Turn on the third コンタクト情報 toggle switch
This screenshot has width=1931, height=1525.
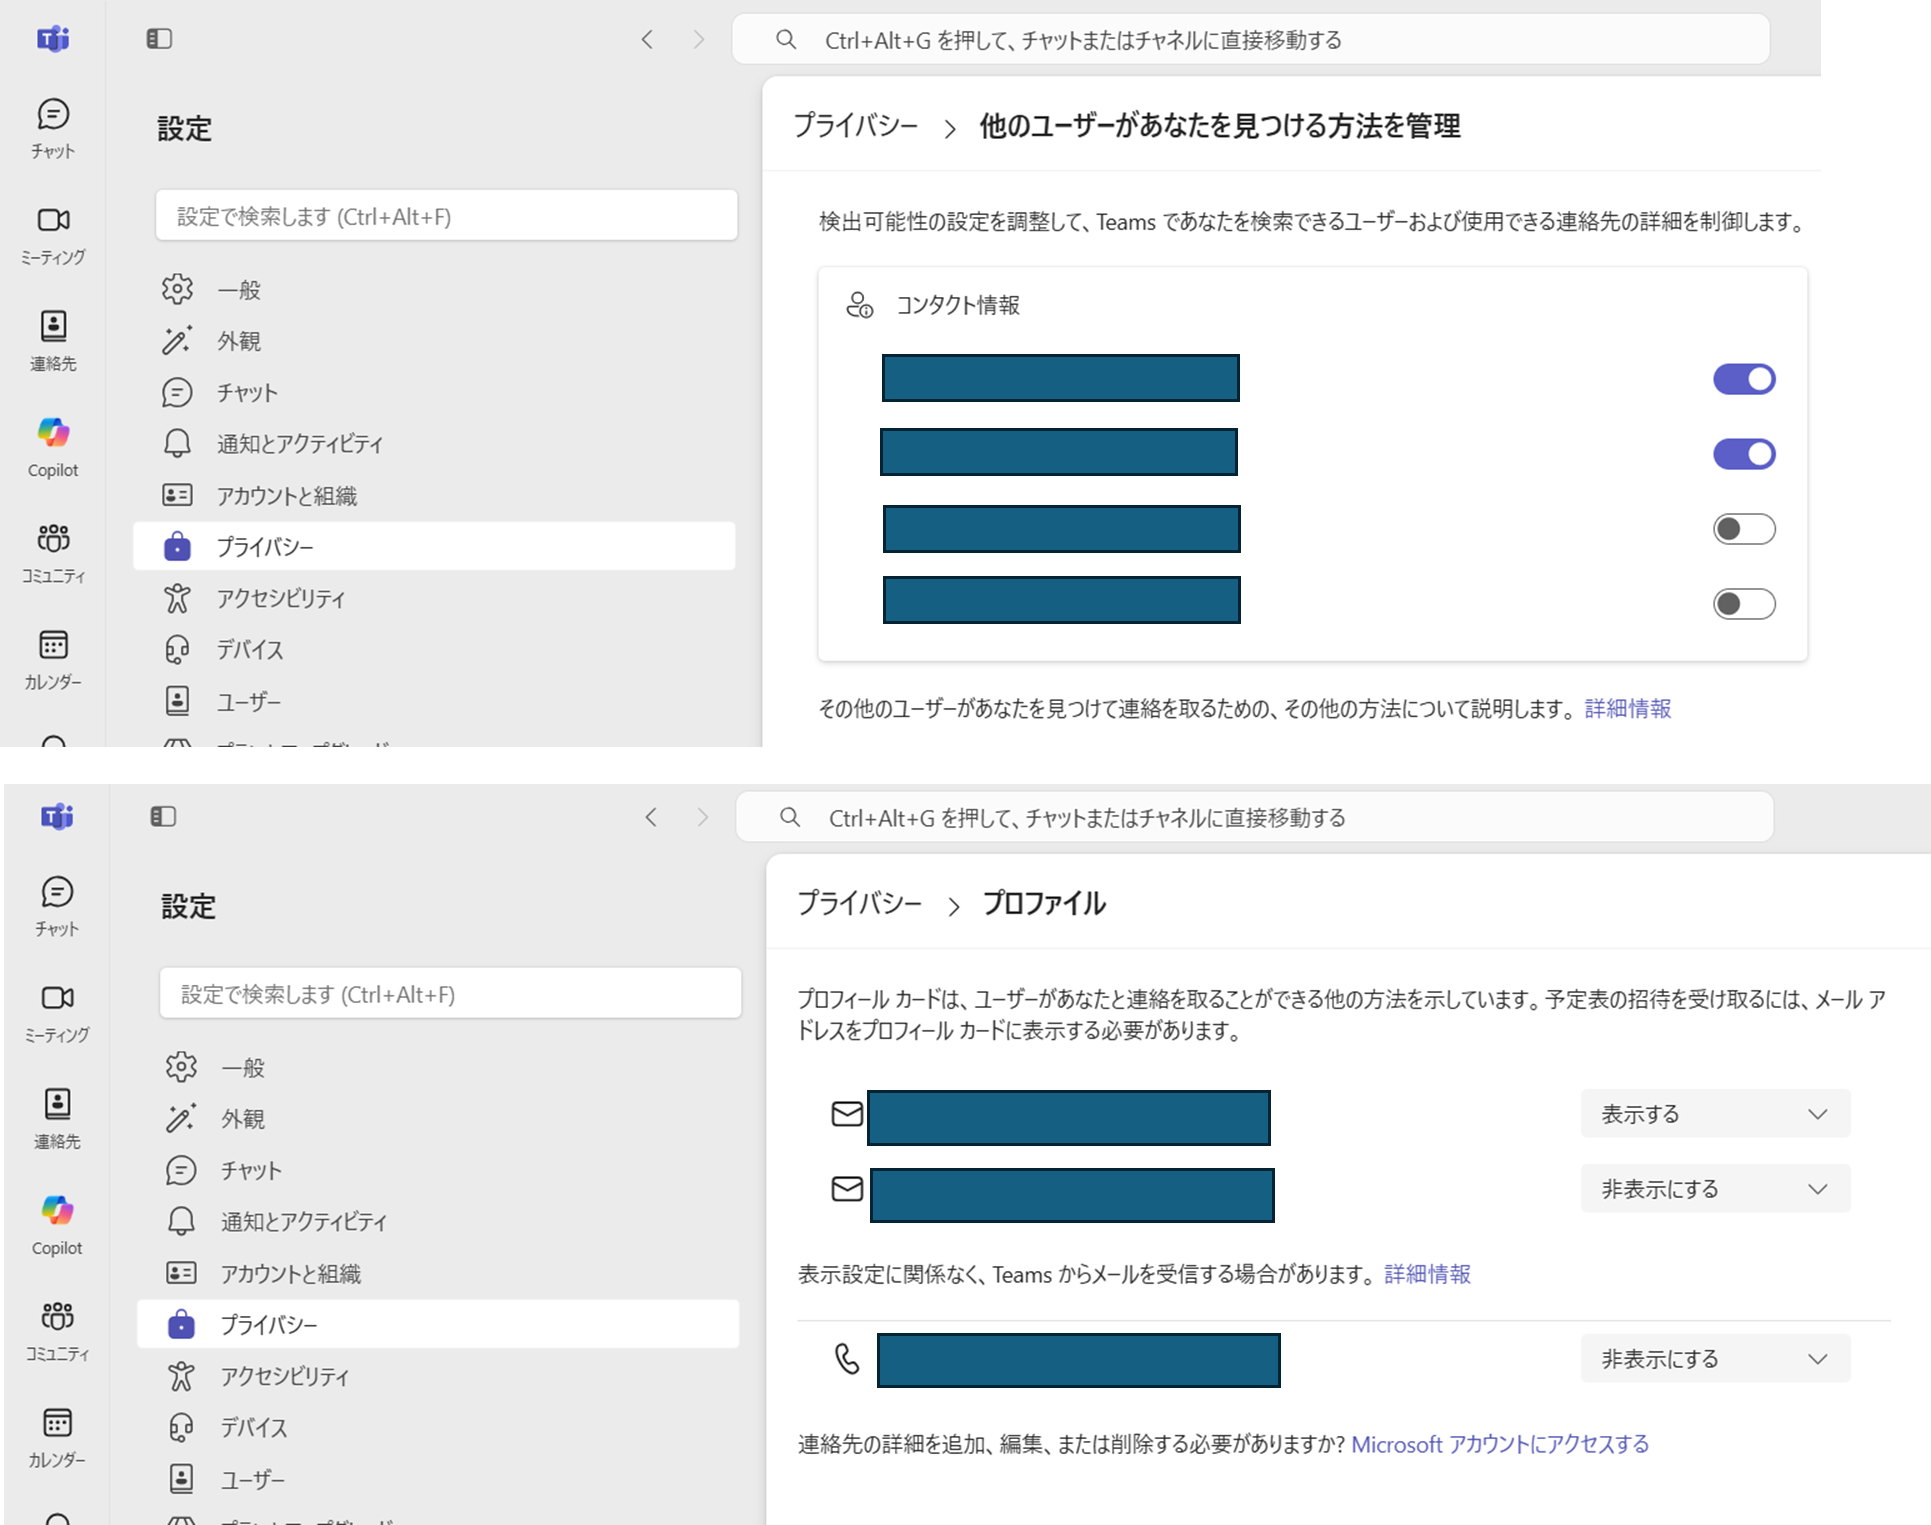click(x=1744, y=529)
